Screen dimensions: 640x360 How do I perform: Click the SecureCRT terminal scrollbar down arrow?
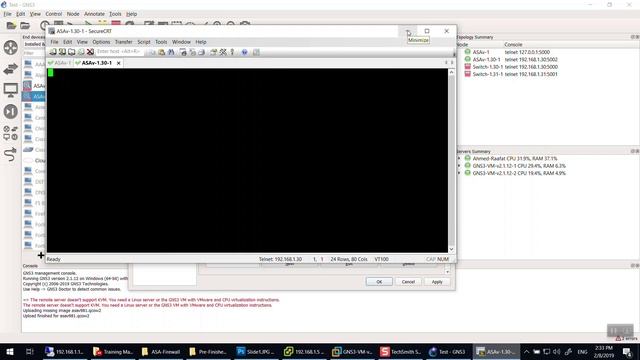pos(451,249)
